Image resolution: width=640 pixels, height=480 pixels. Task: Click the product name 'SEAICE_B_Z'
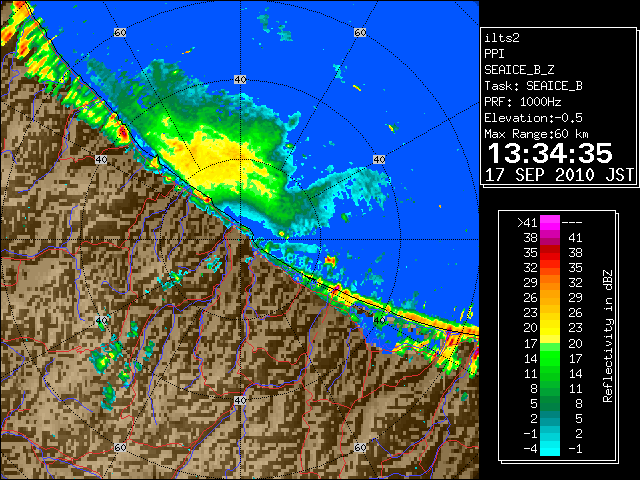(519, 70)
